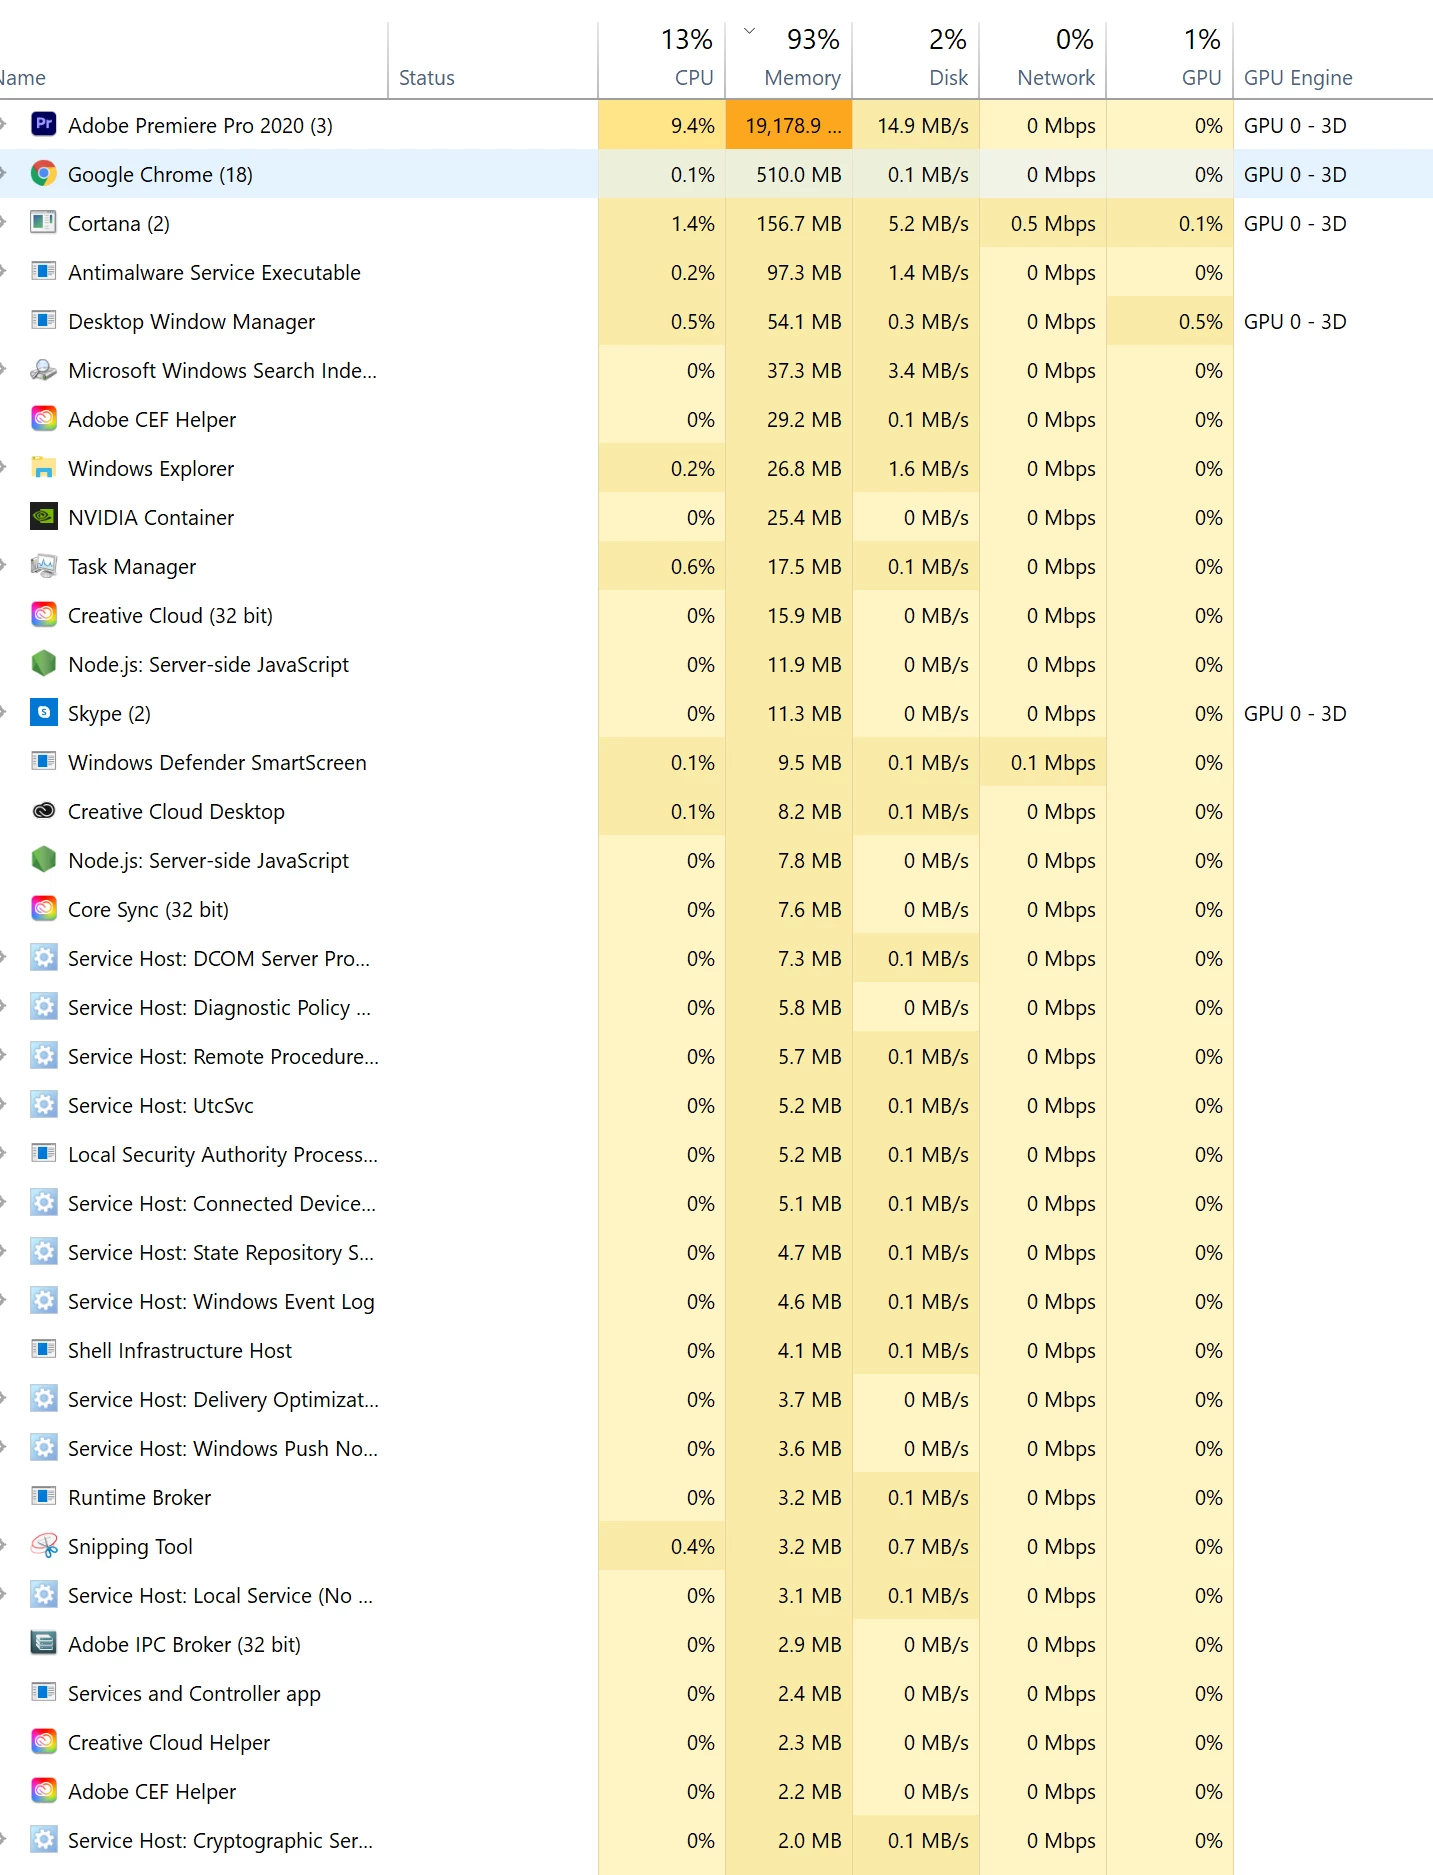Click the Snipping Tool scissors icon

[43, 1545]
